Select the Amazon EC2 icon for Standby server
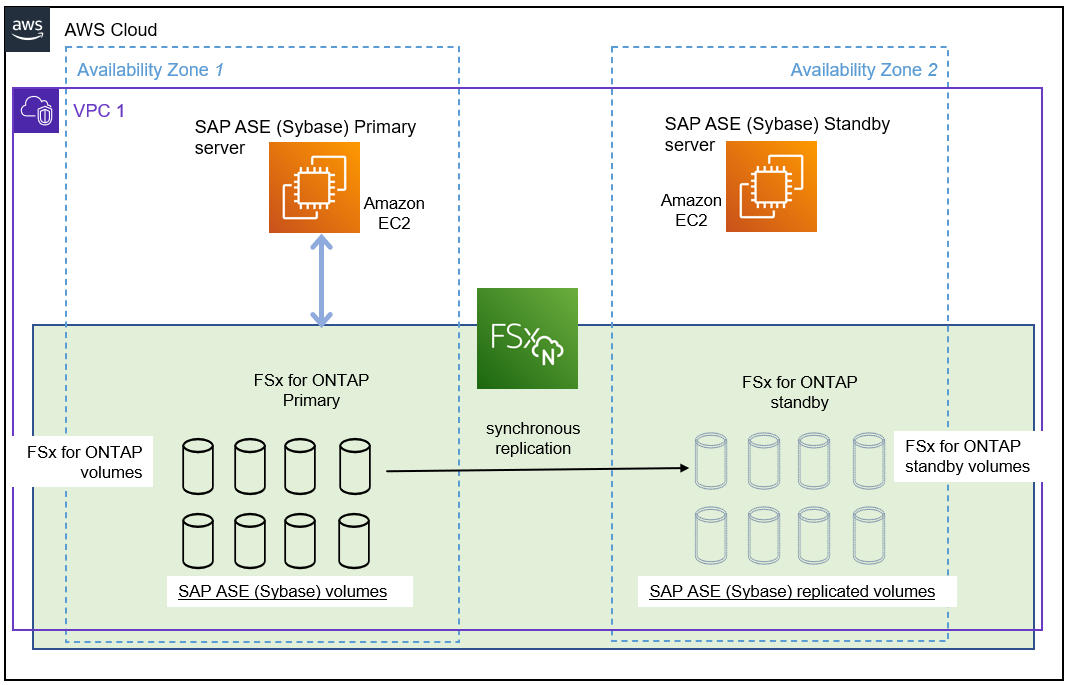This screenshot has height=685, width=1066. 770,186
